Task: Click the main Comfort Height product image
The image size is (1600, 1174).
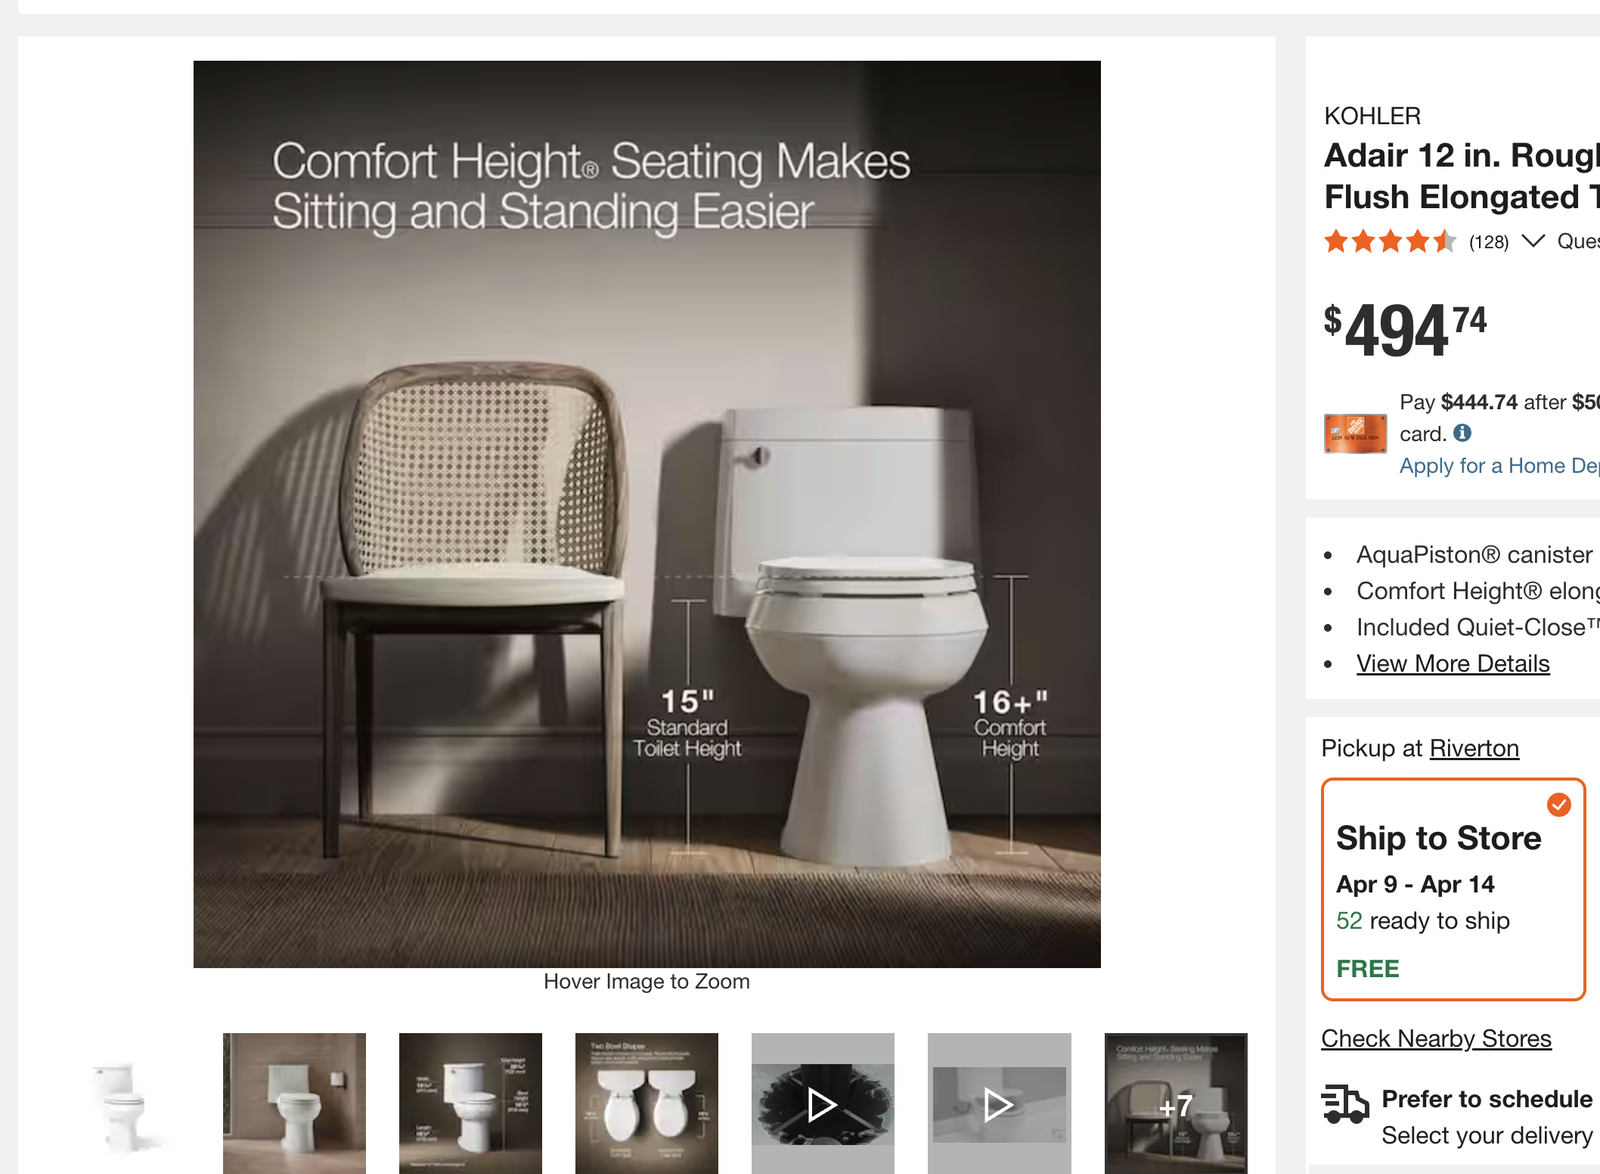Action: [x=646, y=514]
